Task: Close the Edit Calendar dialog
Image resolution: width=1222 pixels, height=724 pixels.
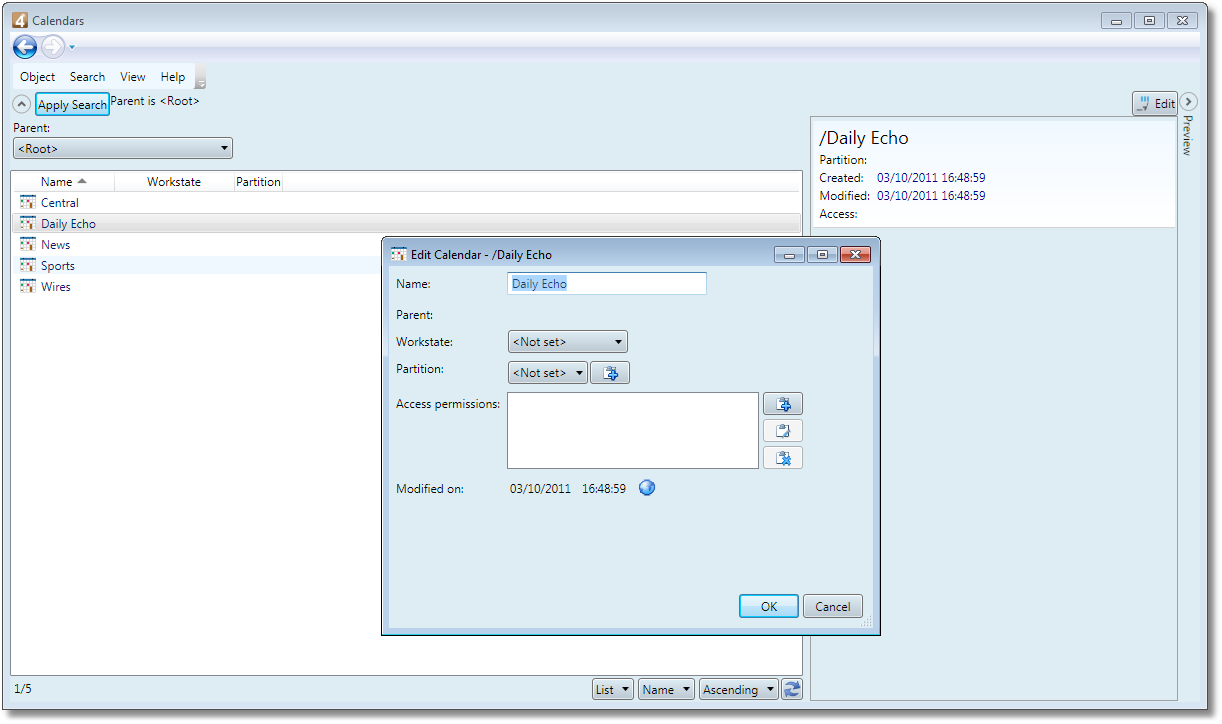Action: [855, 255]
